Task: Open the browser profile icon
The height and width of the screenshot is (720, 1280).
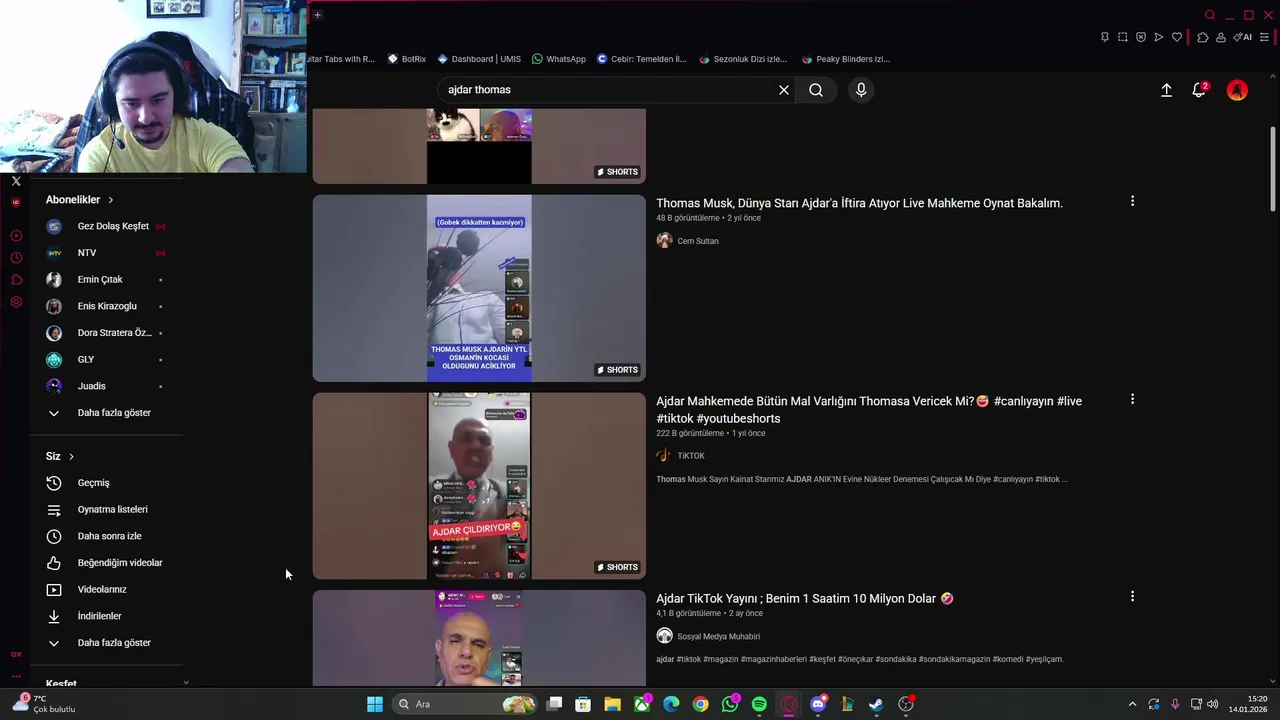Action: coord(1221,37)
